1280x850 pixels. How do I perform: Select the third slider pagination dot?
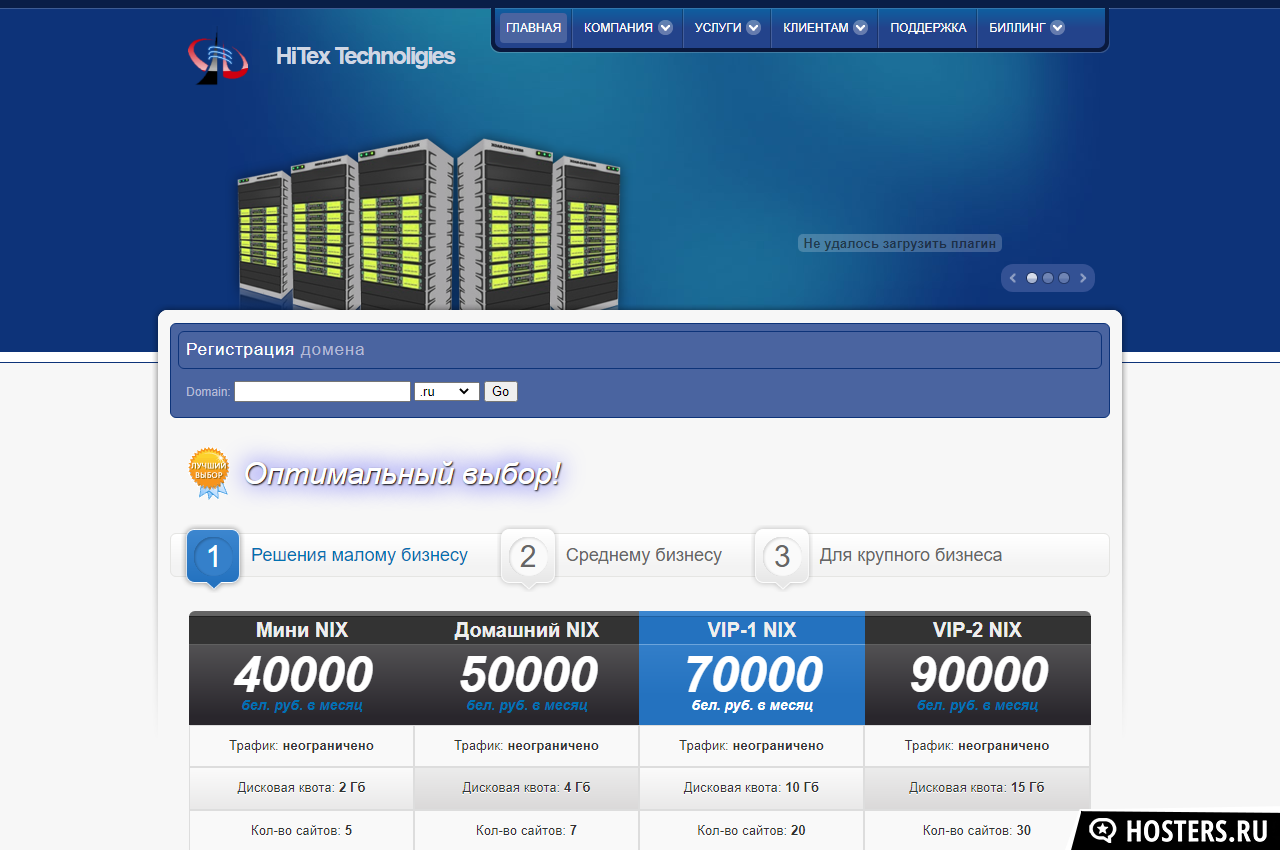click(1064, 278)
